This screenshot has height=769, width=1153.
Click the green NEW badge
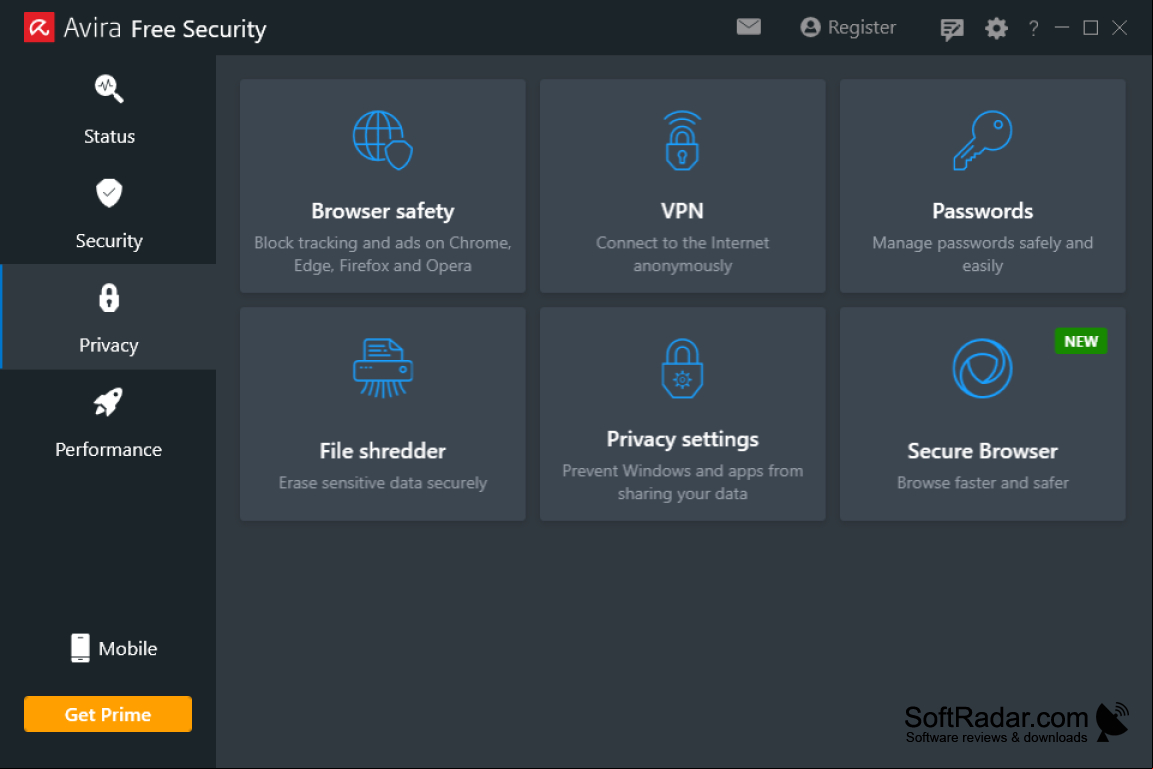(1080, 341)
